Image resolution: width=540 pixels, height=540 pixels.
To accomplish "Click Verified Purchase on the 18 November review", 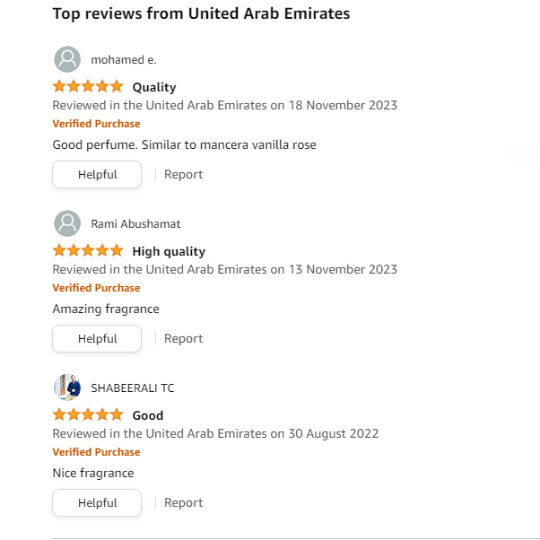I will point(96,124).
